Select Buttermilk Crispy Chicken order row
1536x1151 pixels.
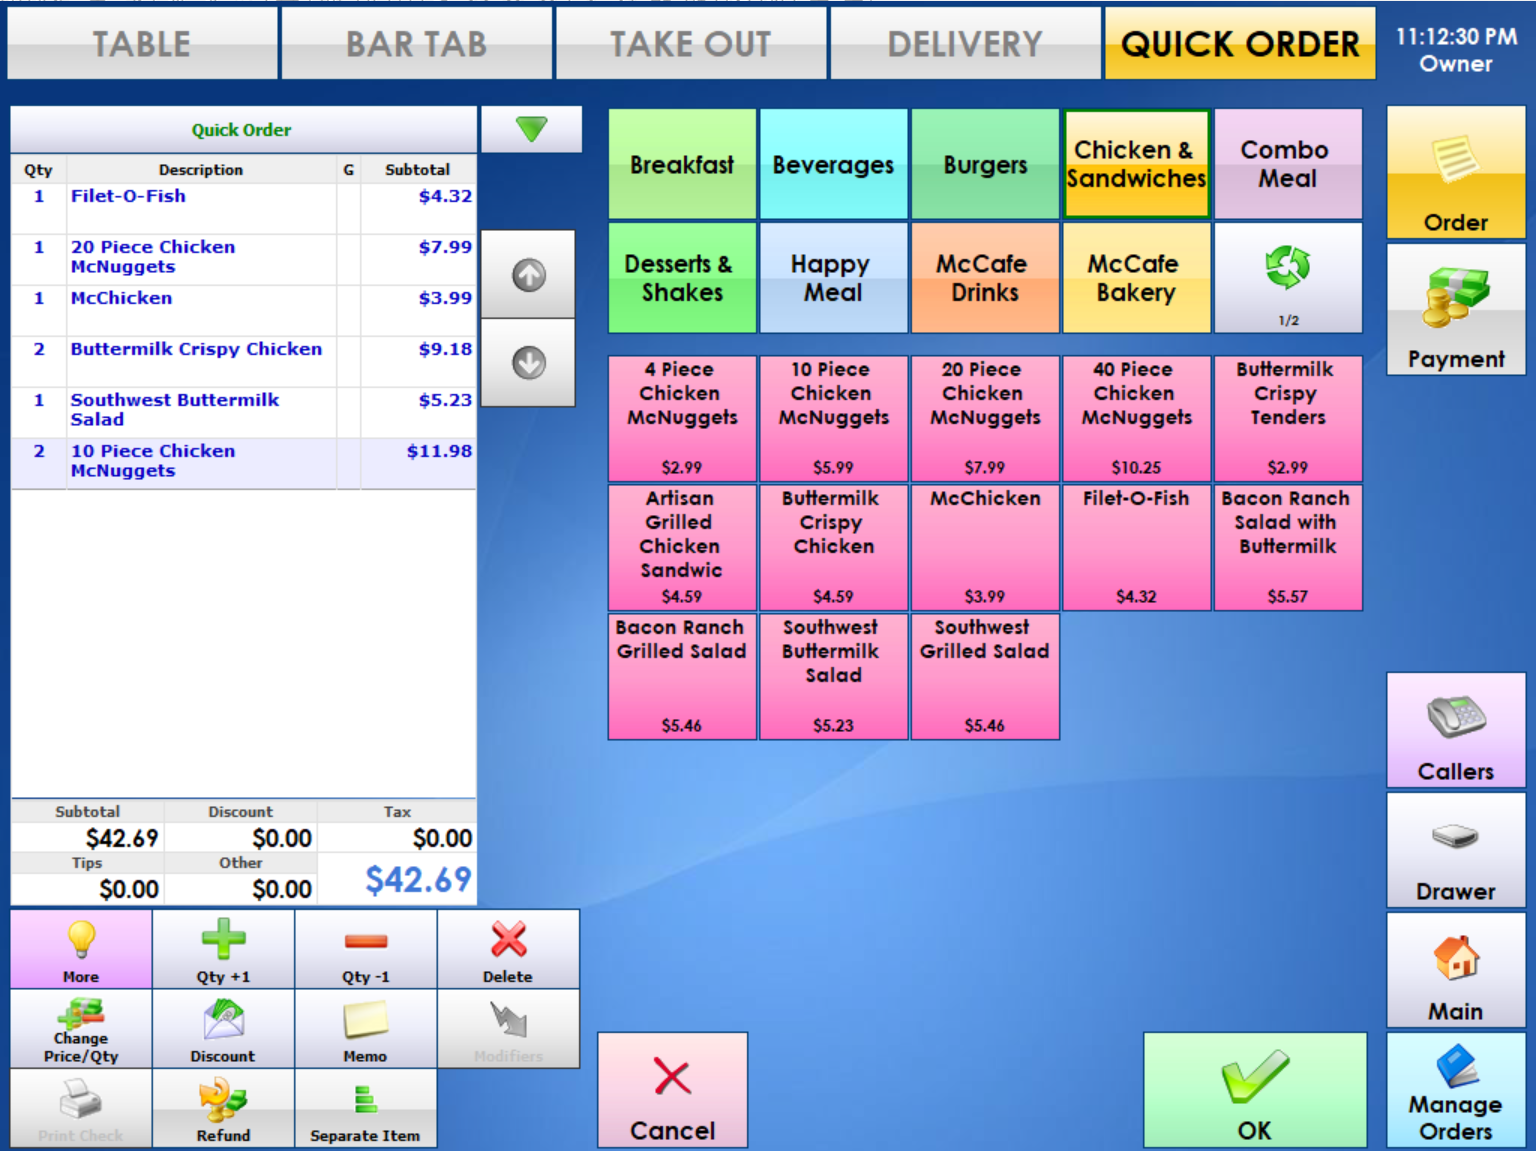pyautogui.click(x=243, y=362)
